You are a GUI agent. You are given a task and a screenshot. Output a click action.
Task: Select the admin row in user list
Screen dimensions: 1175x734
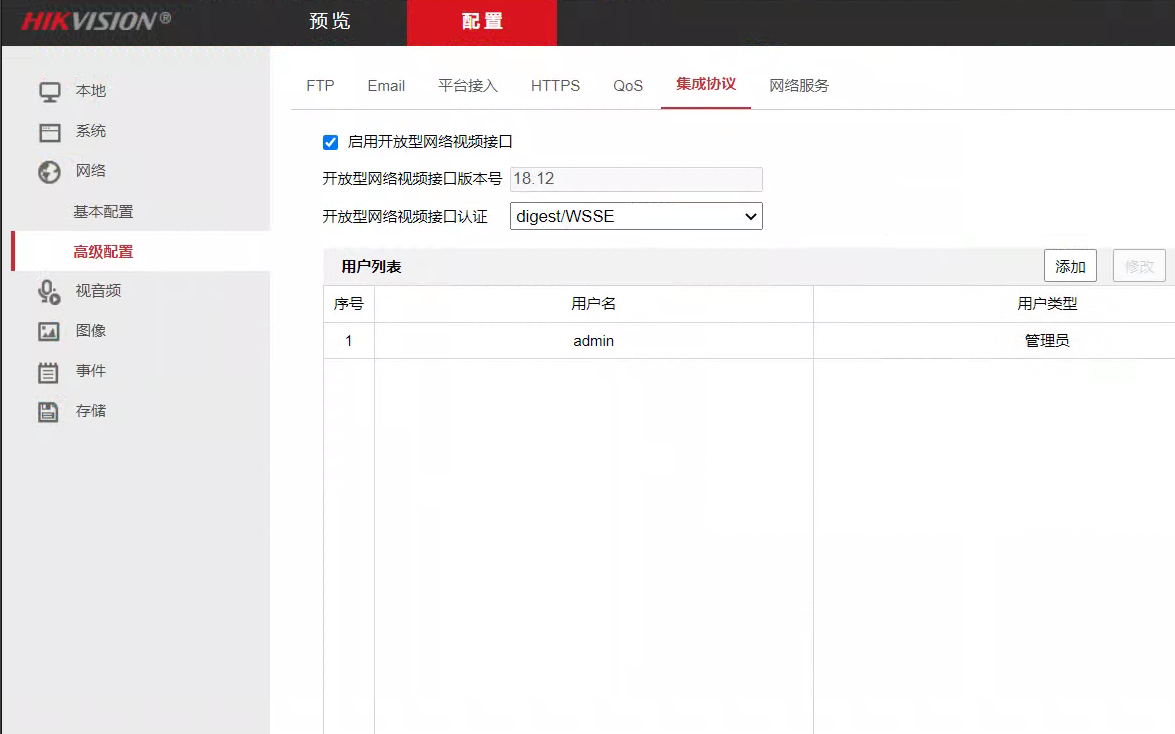pos(593,341)
